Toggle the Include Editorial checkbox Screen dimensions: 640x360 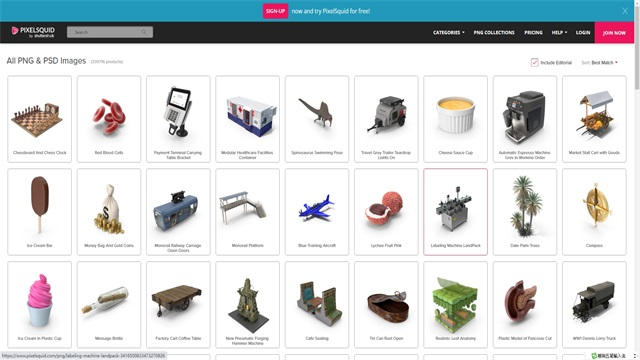(x=534, y=62)
